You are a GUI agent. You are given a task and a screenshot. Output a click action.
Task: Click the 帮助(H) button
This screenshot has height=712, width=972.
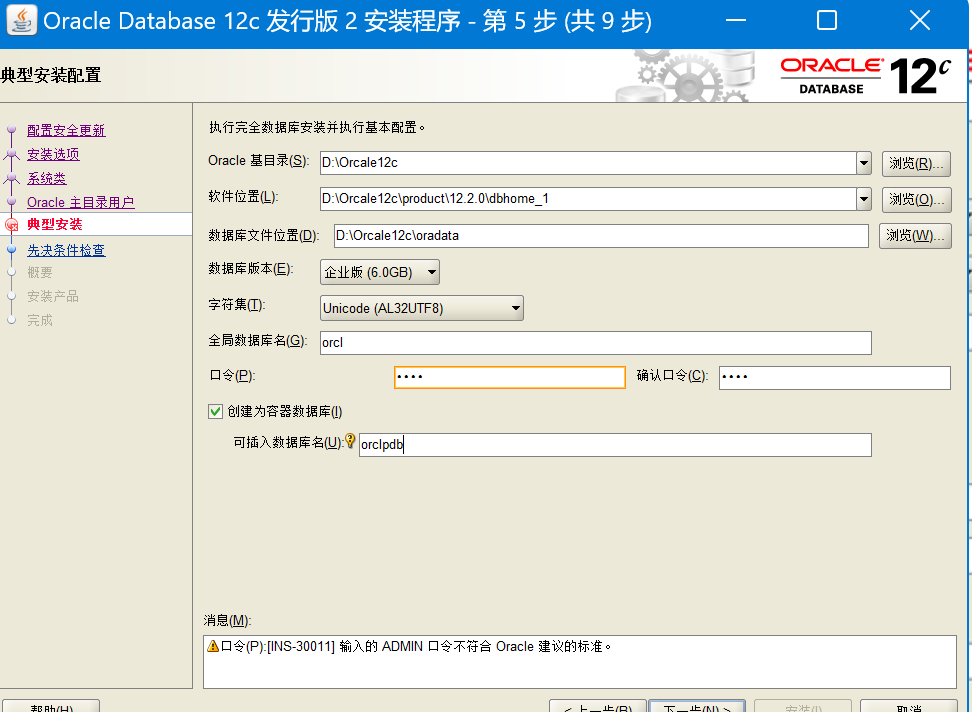click(x=51, y=706)
